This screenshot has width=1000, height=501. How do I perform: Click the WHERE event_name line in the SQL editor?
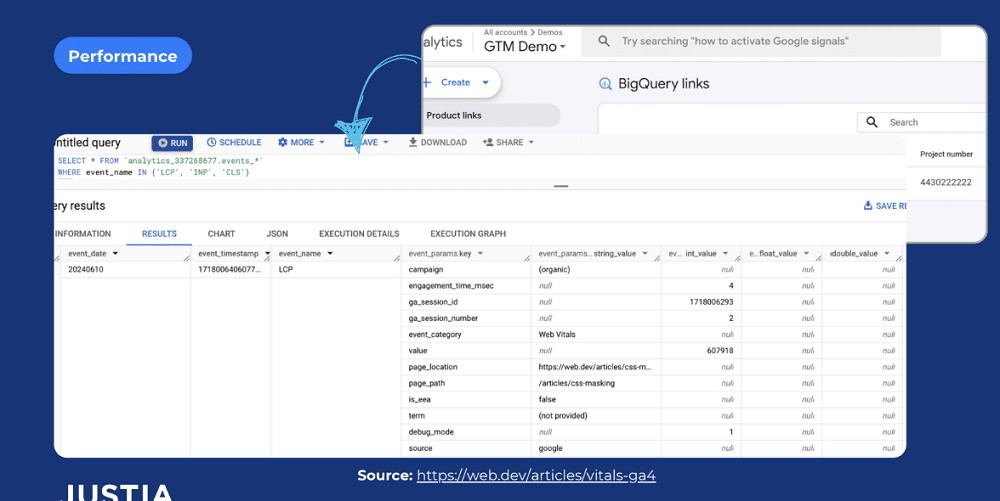153,173
